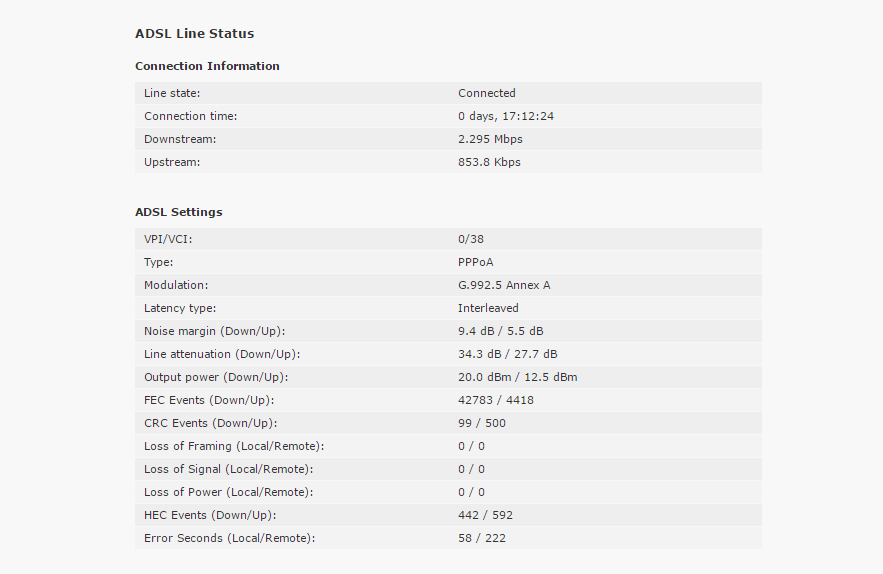Click the G.992.5 Annex A modulation value
This screenshot has height=574, width=883.
pos(504,285)
